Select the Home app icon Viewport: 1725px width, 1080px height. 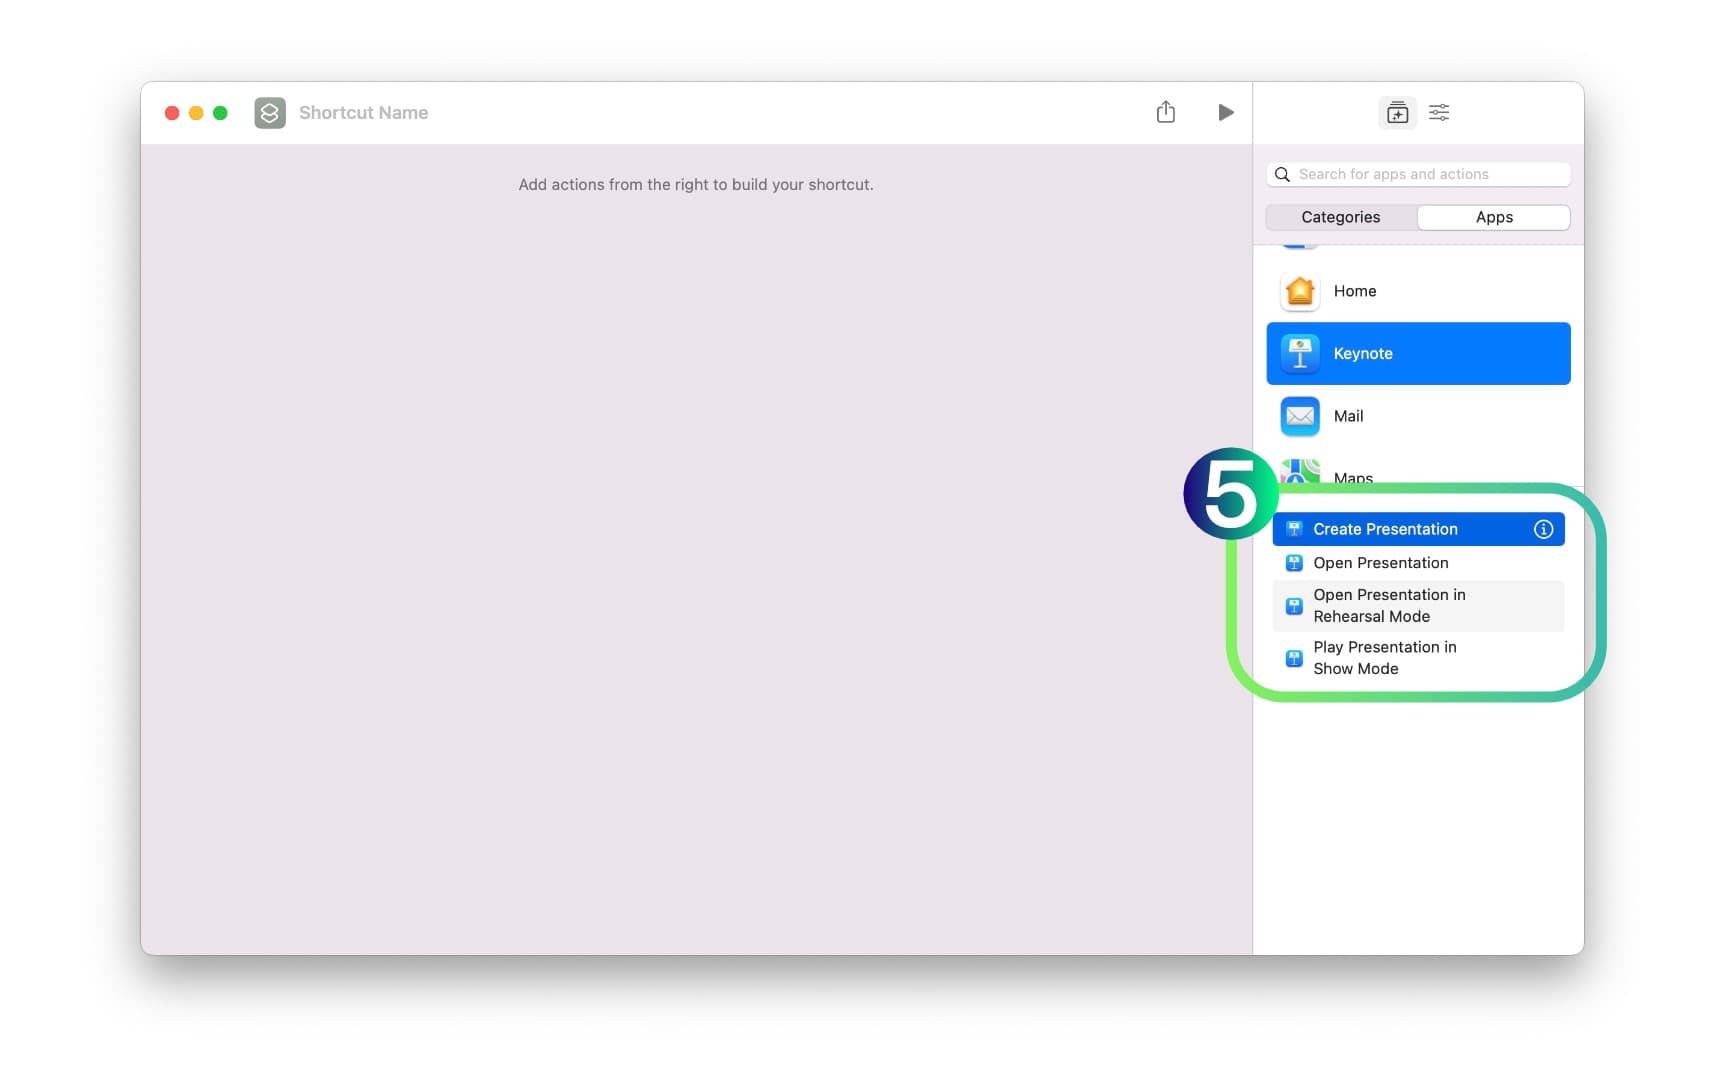point(1299,291)
